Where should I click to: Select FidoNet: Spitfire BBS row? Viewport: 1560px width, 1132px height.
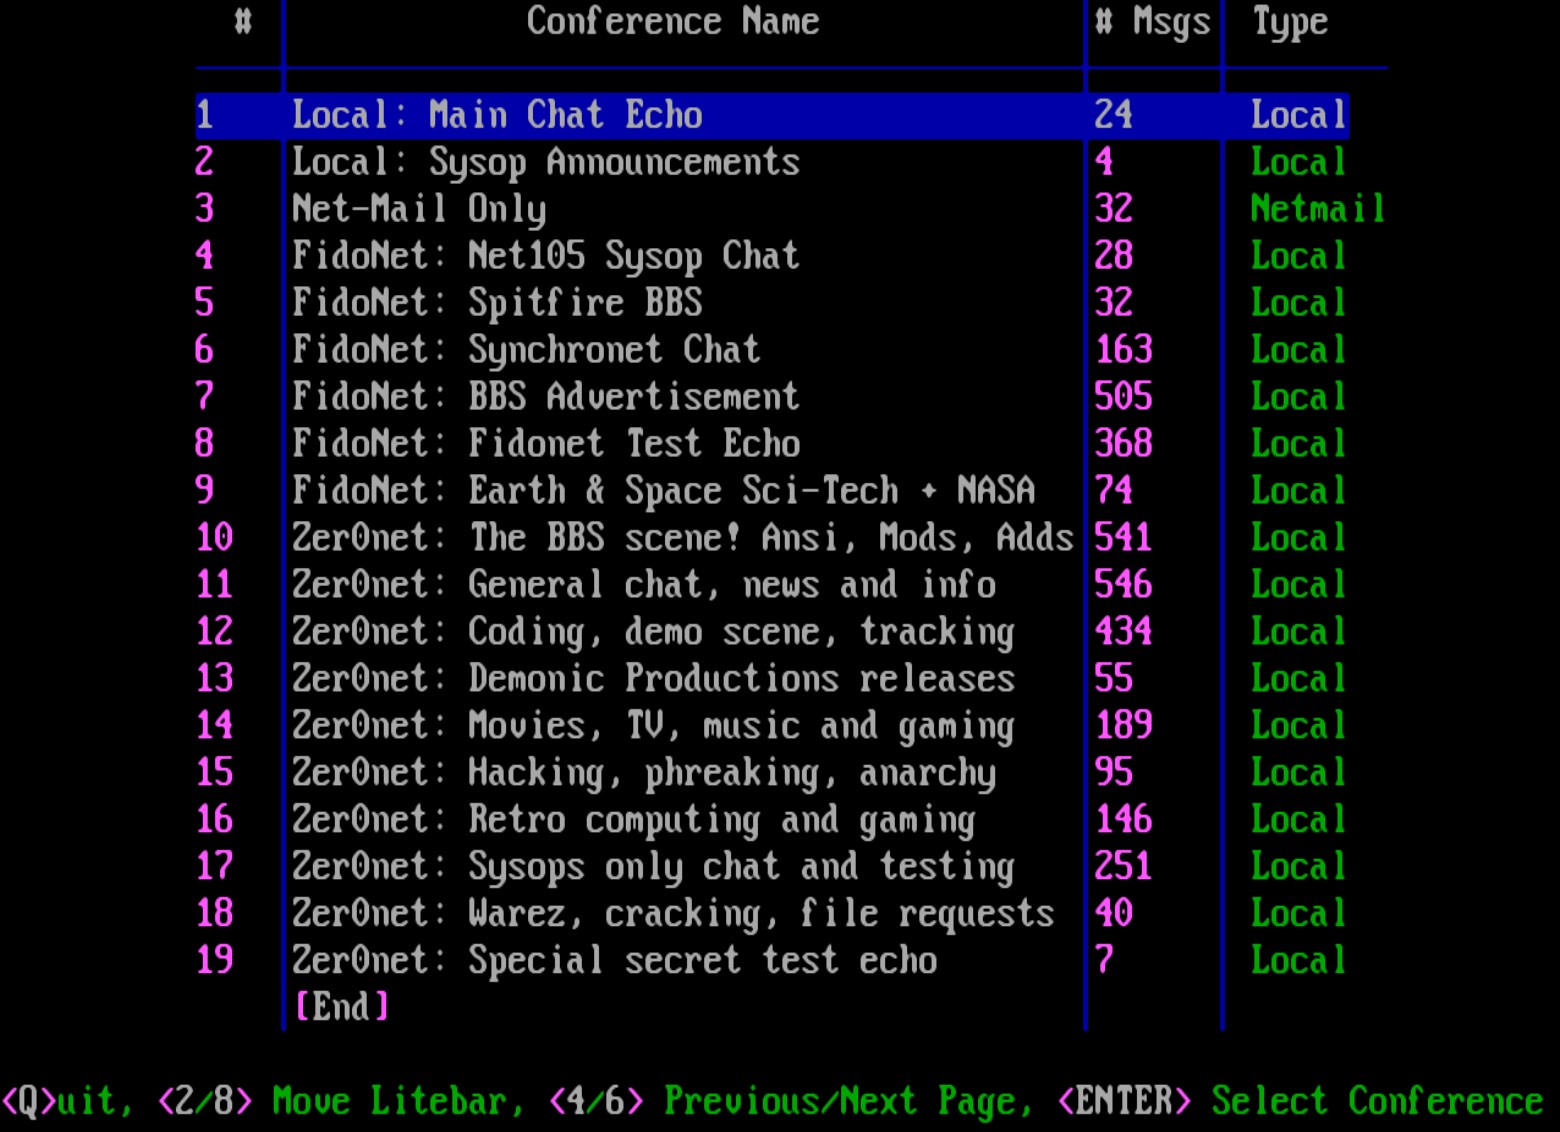497,303
